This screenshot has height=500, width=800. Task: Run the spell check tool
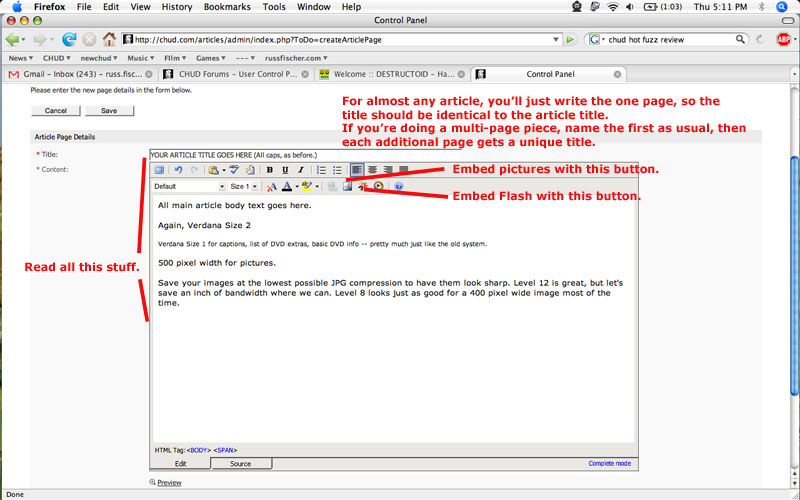(x=234, y=170)
